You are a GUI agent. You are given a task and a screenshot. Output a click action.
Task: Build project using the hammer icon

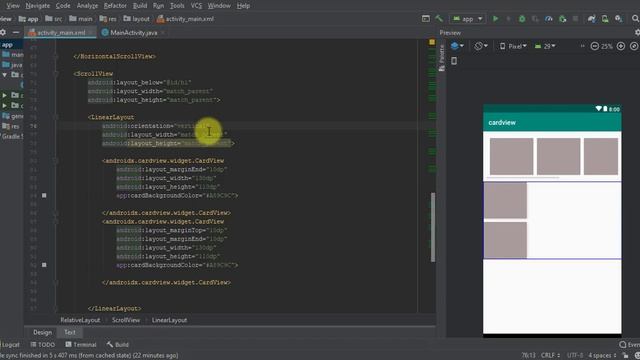click(439, 19)
